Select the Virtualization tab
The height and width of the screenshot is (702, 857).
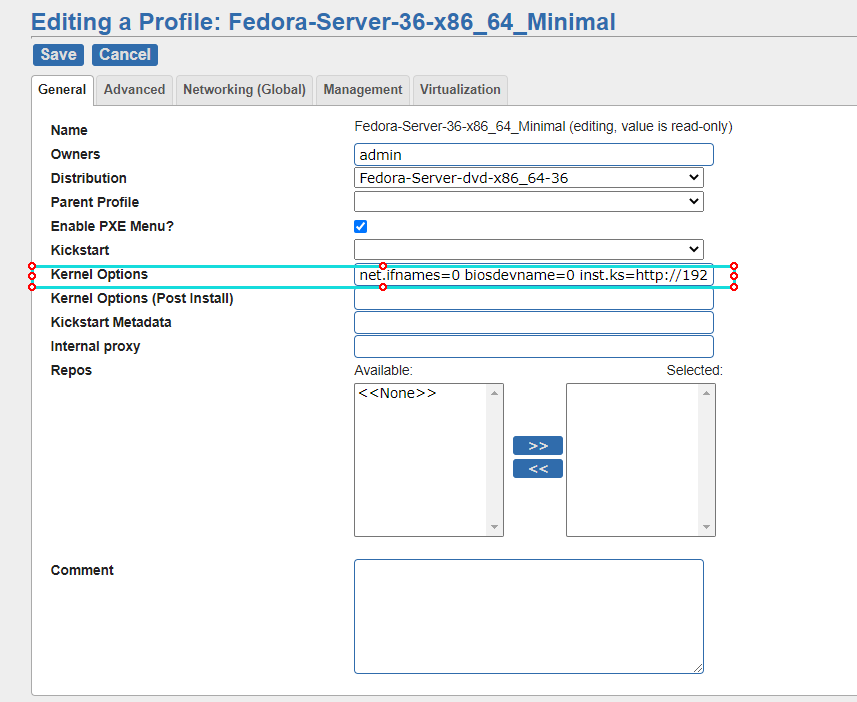pyautogui.click(x=460, y=90)
